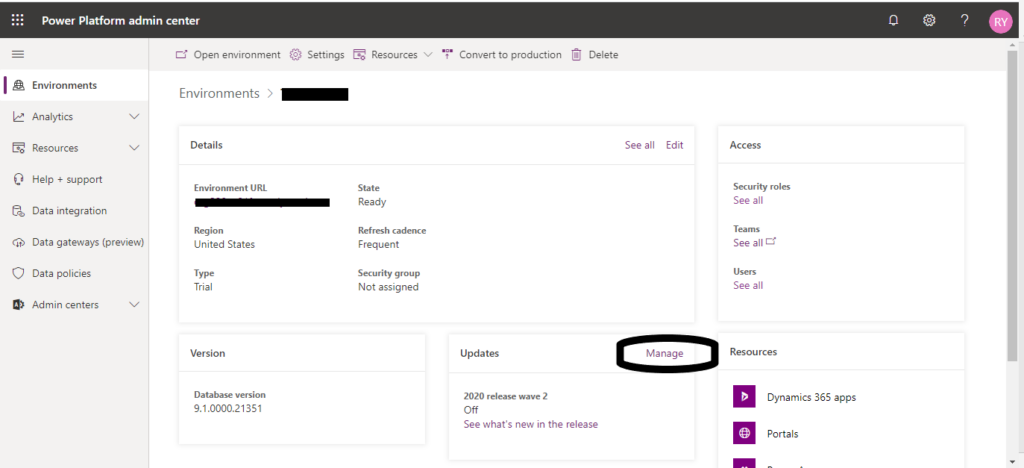Click the Admin centers icon
This screenshot has height=468, width=1024.
point(18,305)
